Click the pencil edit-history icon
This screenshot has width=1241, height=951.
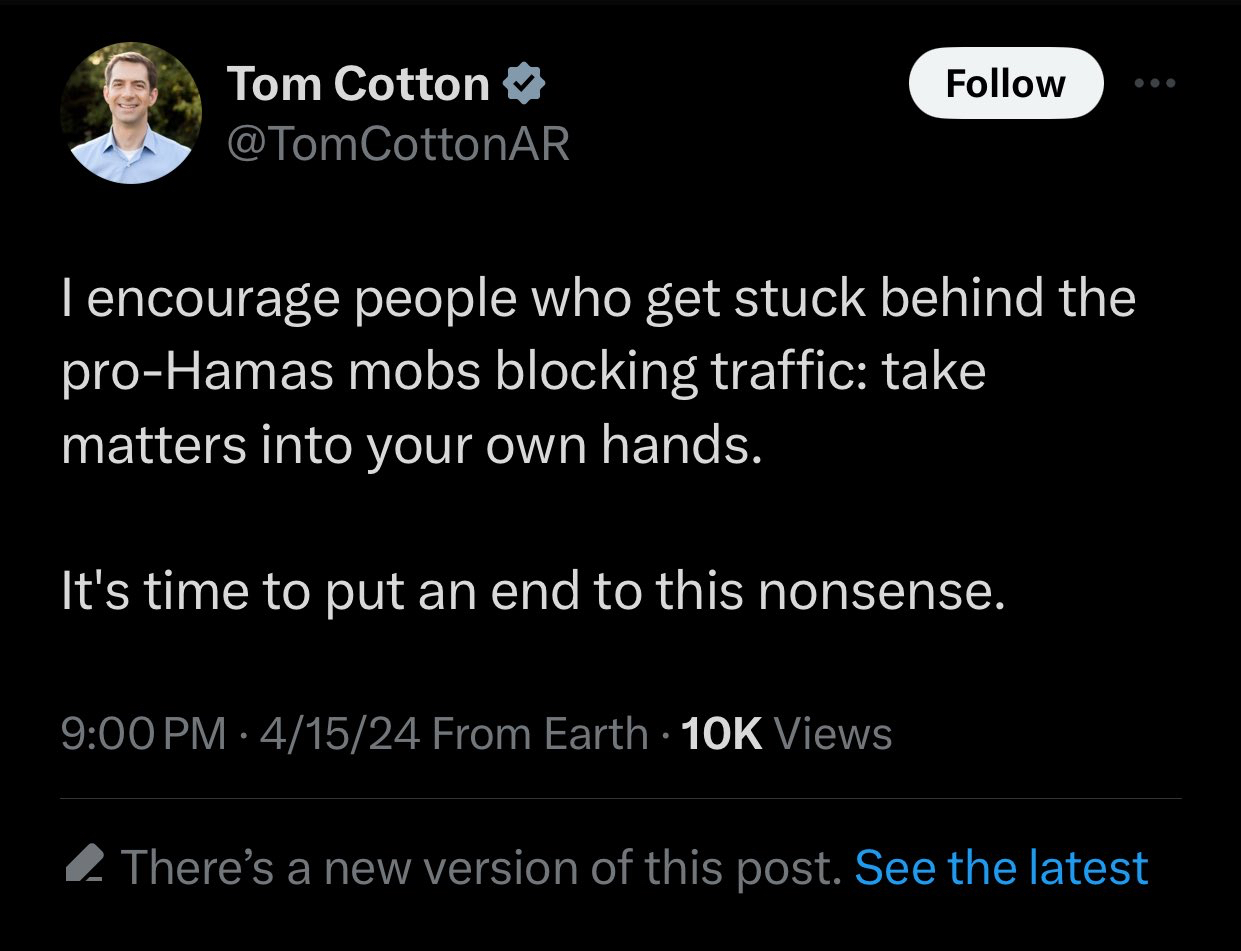(84, 864)
